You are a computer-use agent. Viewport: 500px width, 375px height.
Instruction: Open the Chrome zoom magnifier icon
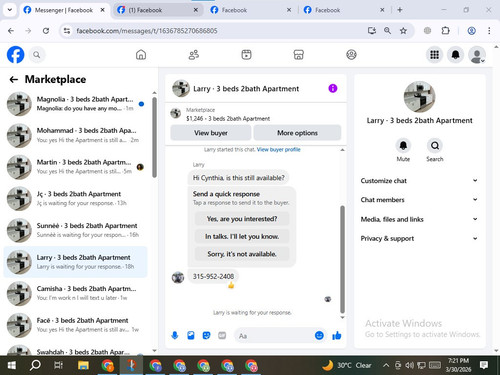coord(387,31)
